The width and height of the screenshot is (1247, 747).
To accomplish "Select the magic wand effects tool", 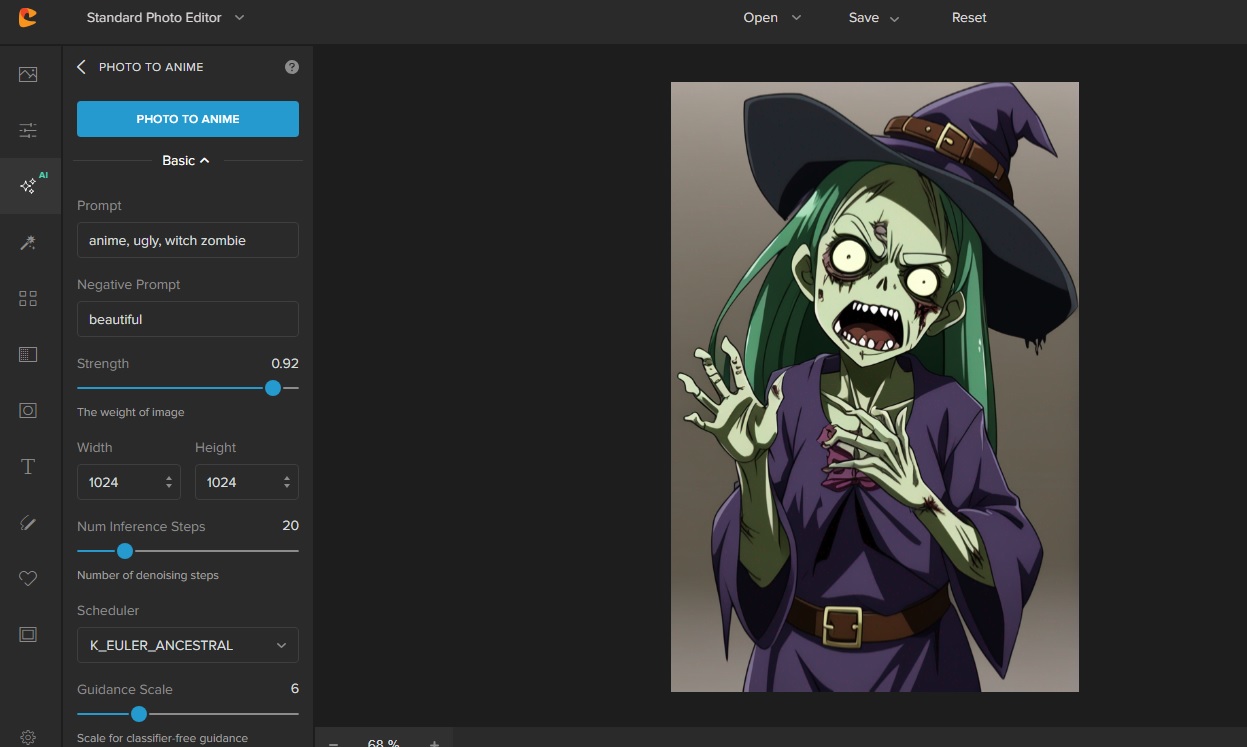I will tap(28, 243).
